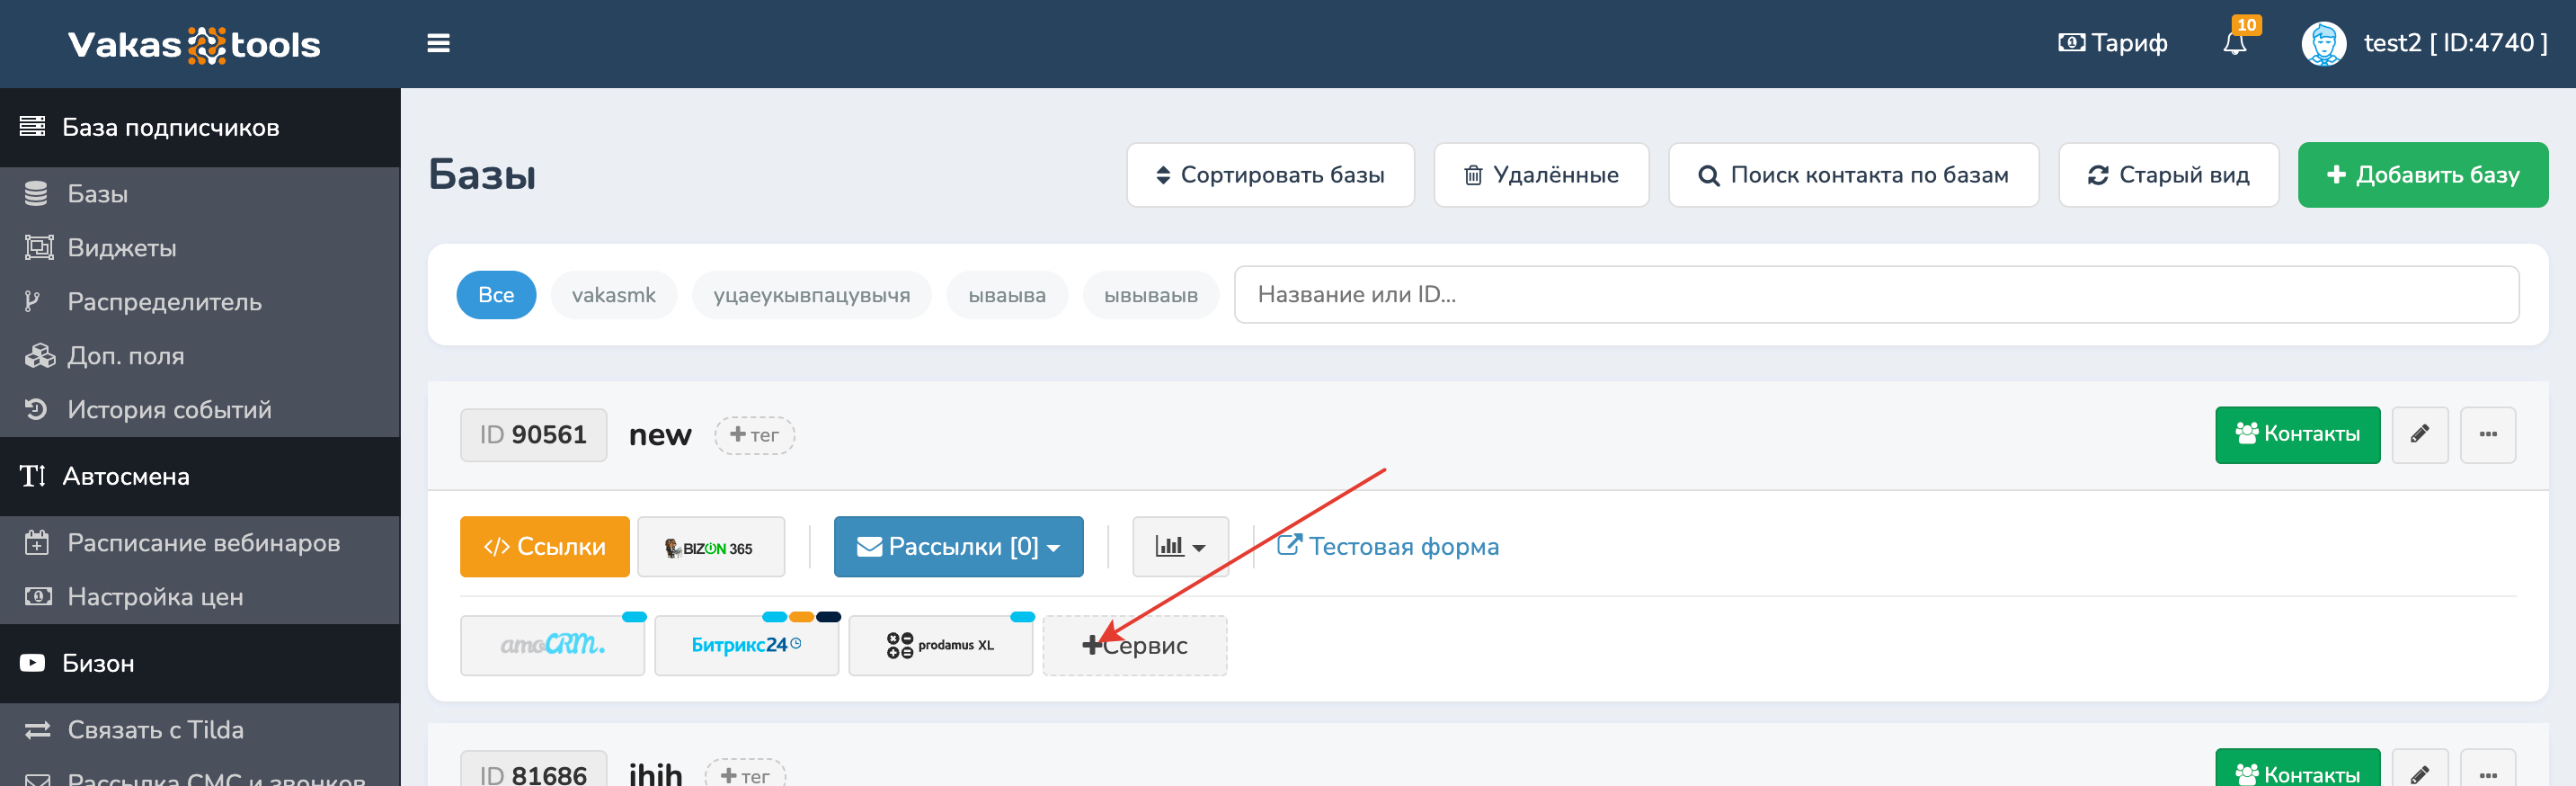
Task: Open notifications bell icon
Action: (x=2234, y=43)
